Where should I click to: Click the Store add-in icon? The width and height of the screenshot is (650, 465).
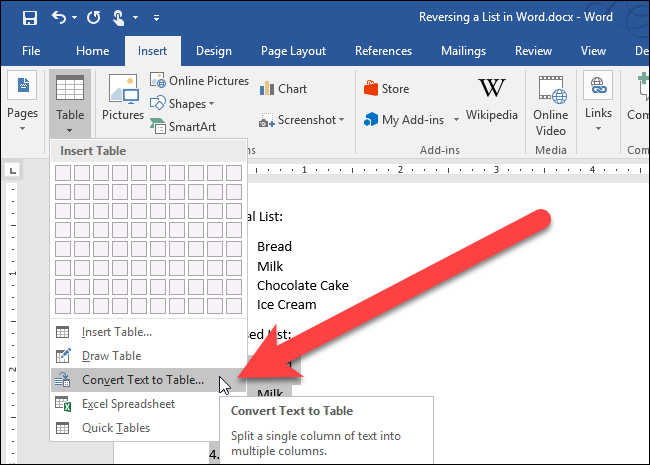point(371,88)
